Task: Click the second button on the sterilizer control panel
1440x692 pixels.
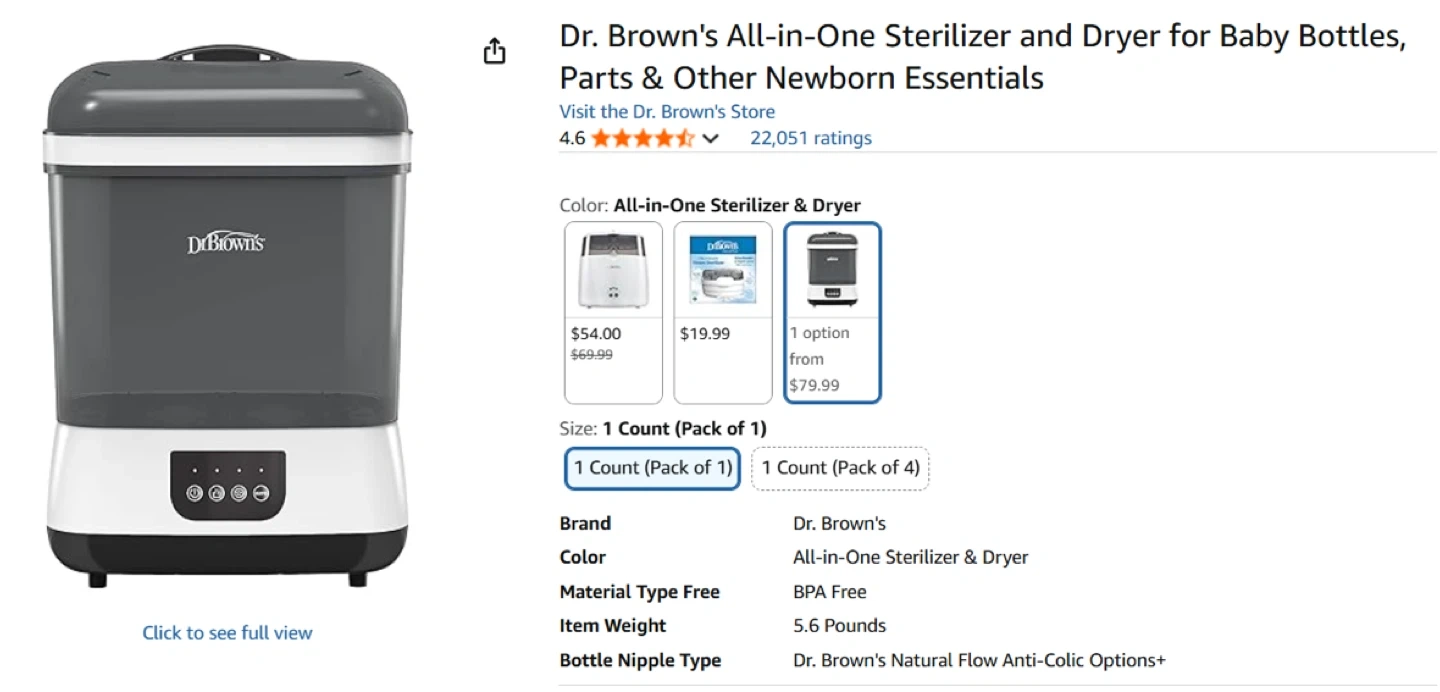Action: tap(216, 493)
